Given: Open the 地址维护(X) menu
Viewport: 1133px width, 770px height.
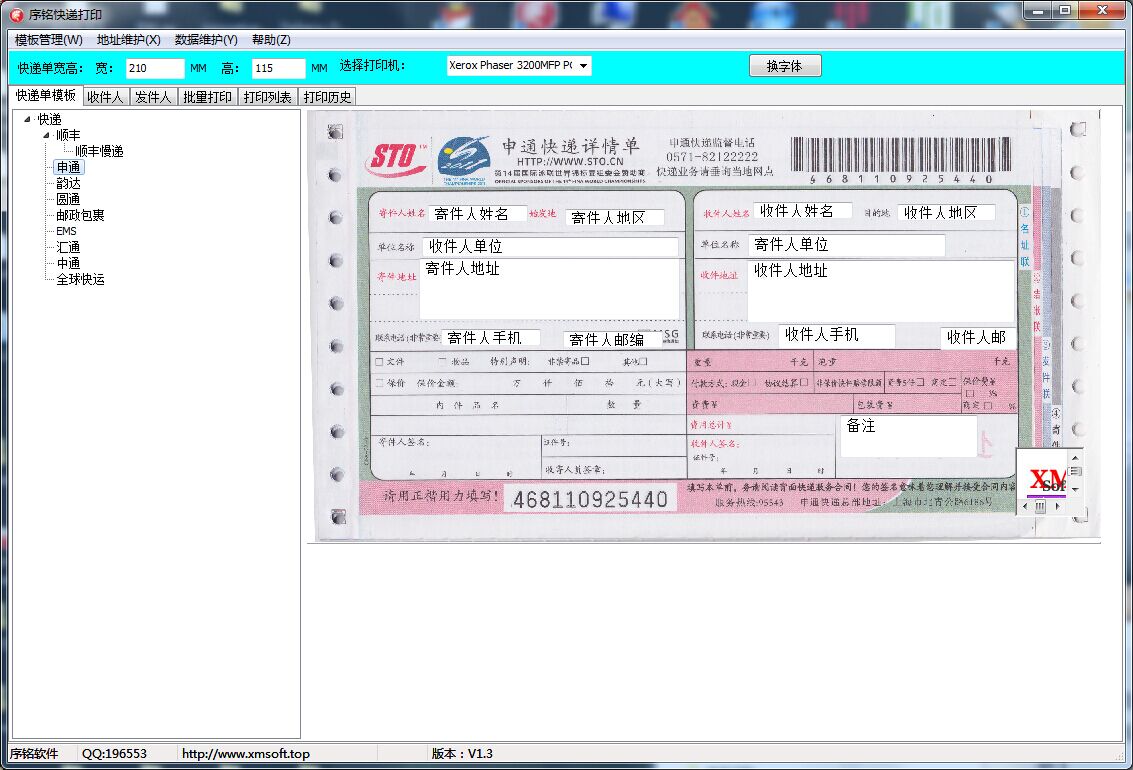Looking at the screenshot, I should 129,40.
